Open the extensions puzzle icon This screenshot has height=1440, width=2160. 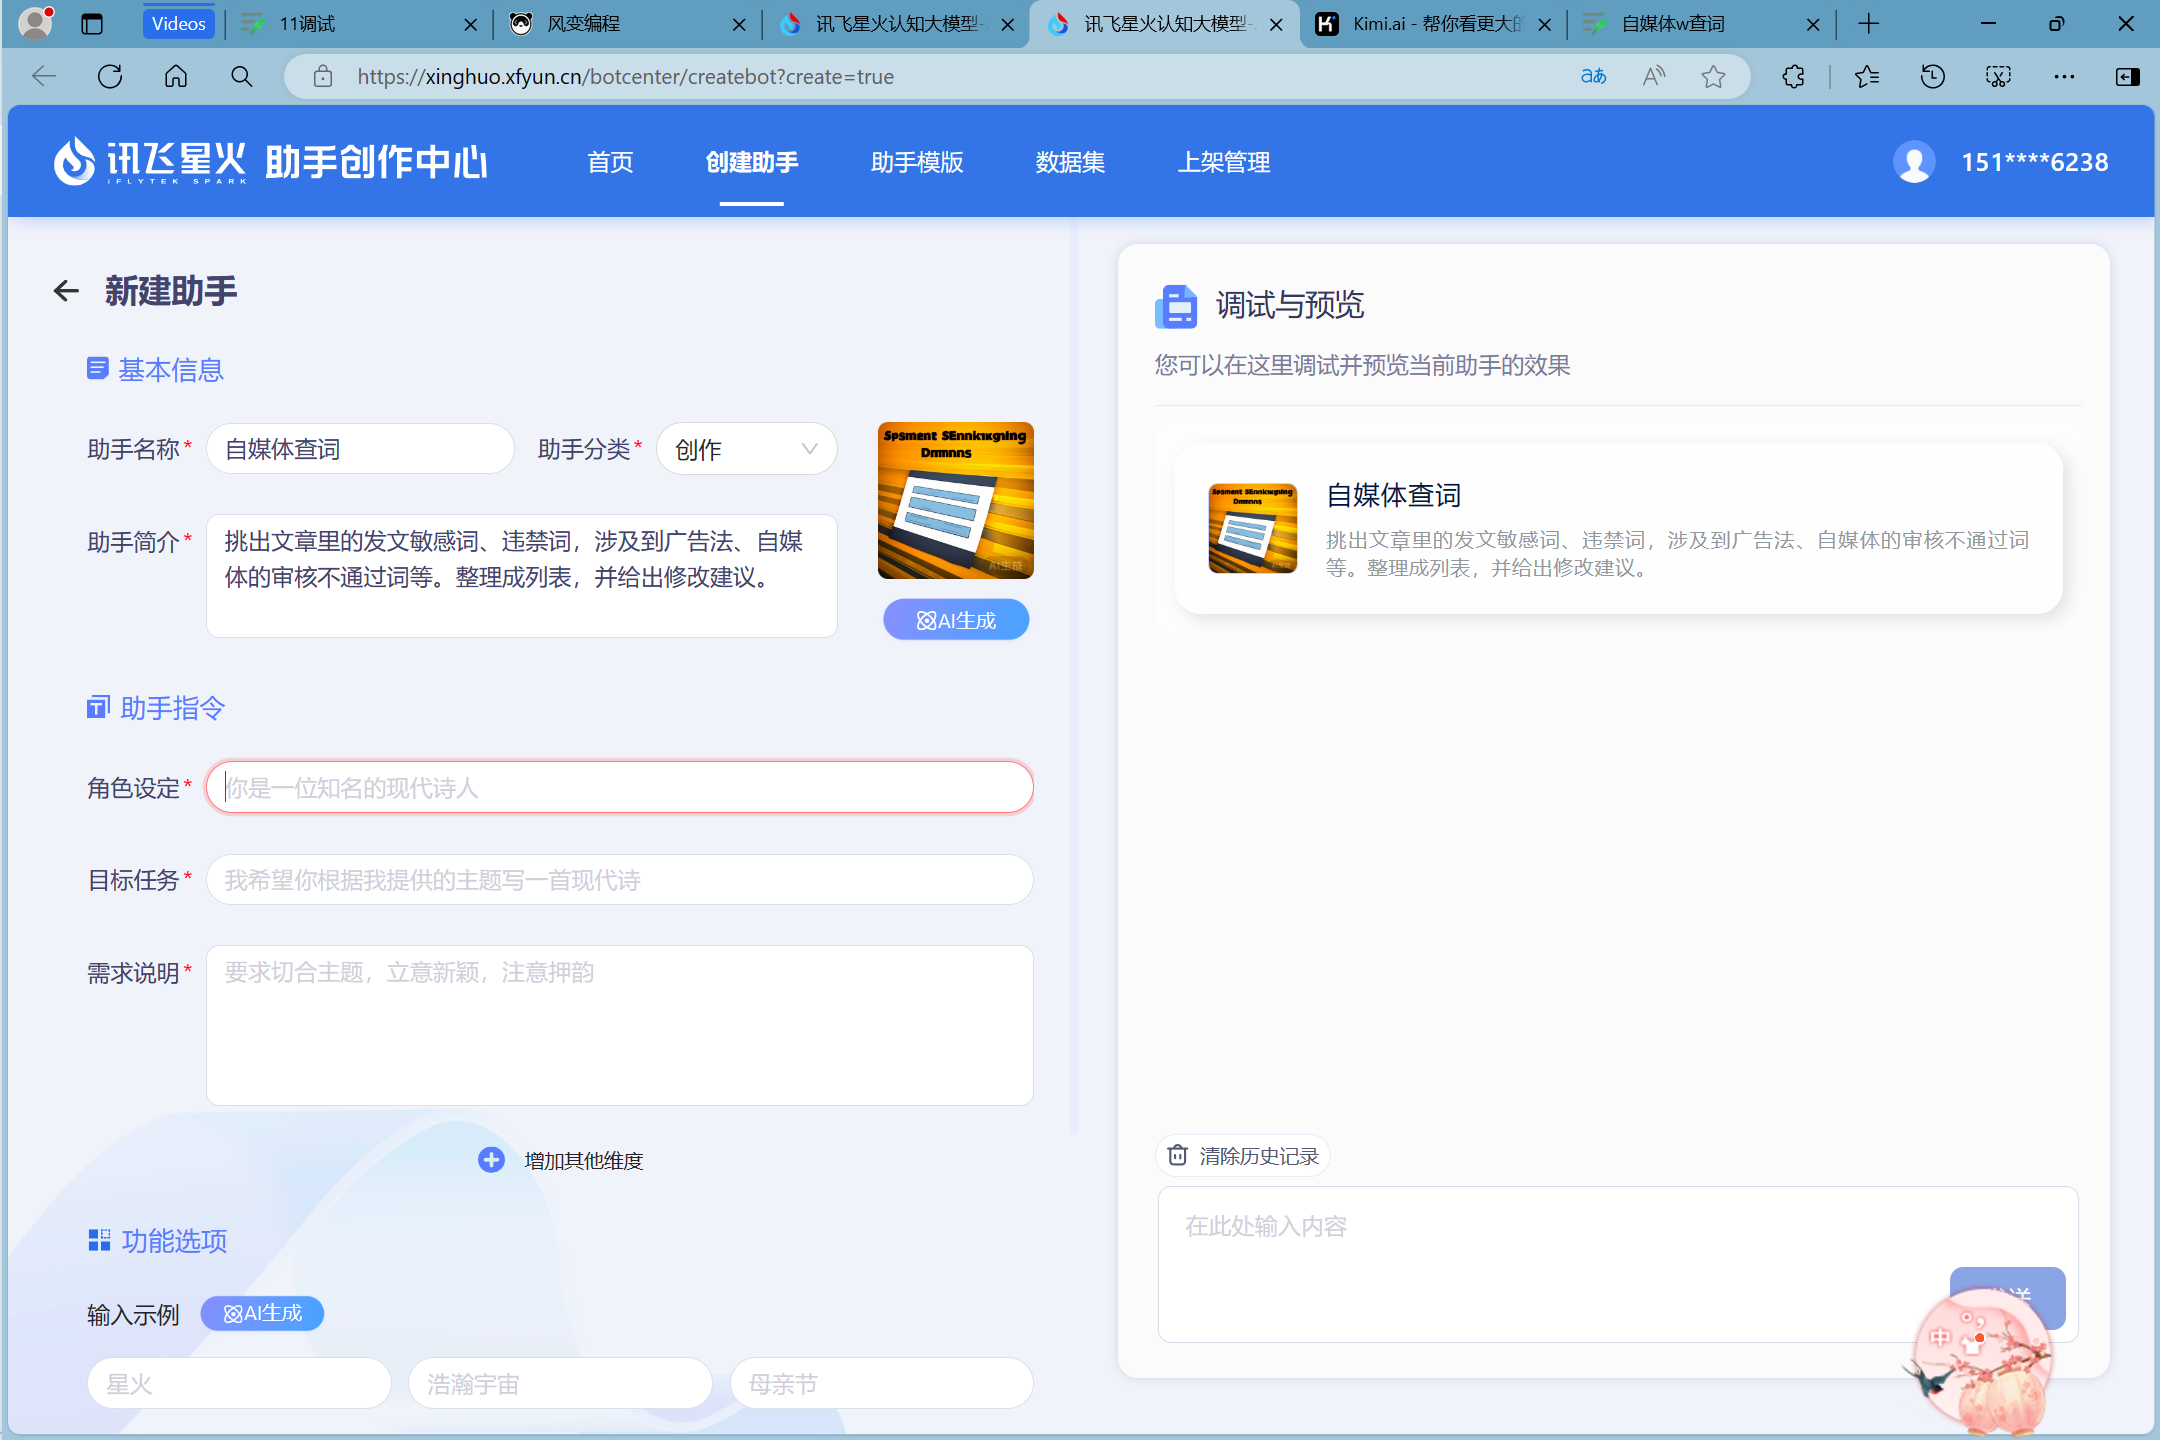click(1793, 77)
